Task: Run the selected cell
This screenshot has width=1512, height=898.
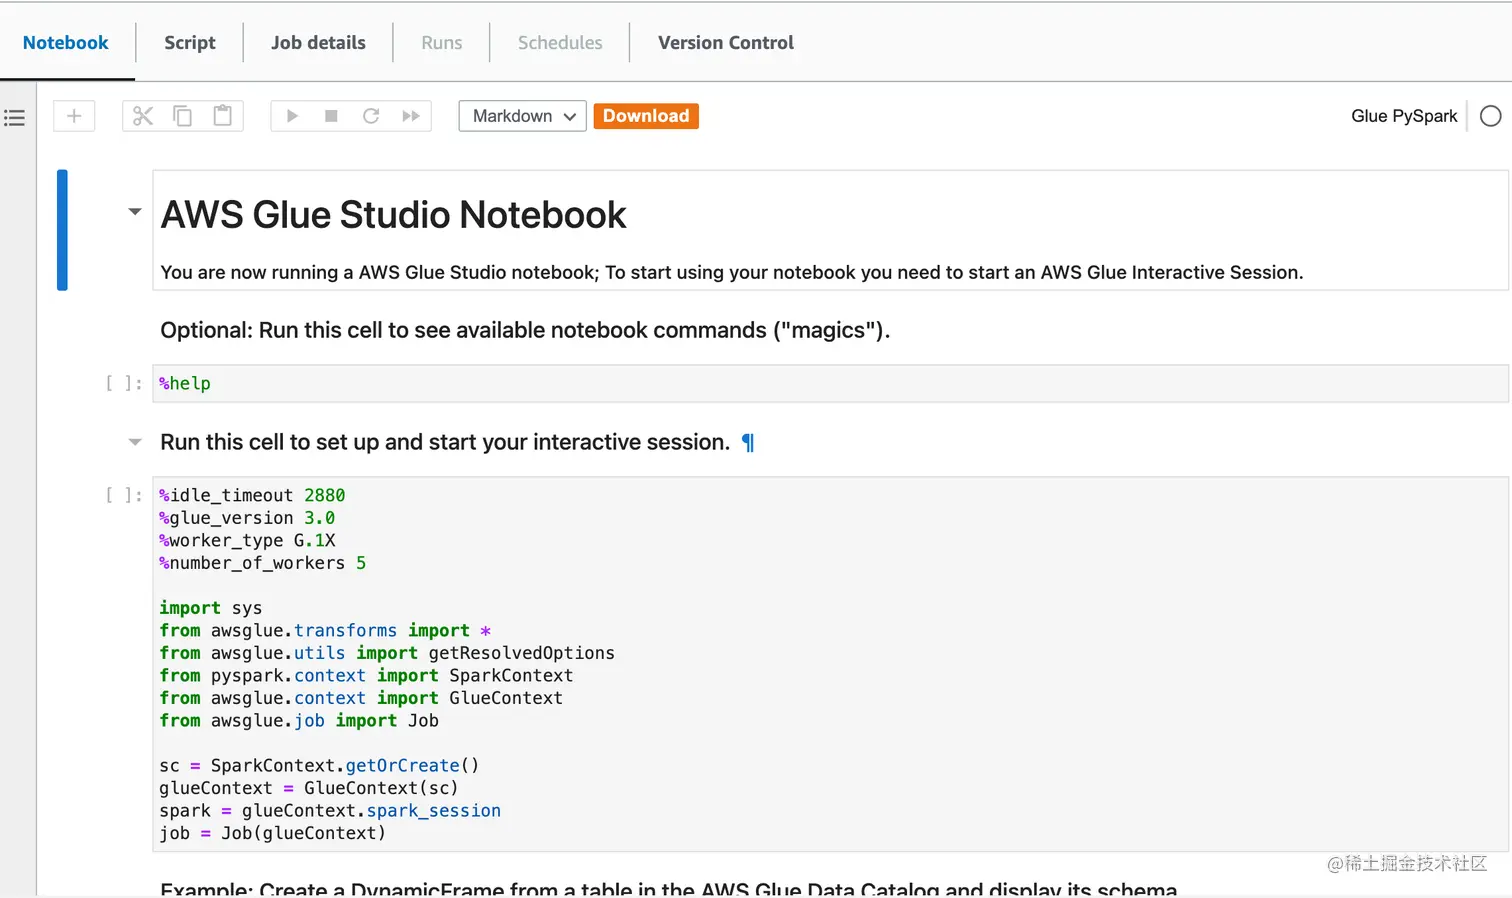Action: click(292, 116)
